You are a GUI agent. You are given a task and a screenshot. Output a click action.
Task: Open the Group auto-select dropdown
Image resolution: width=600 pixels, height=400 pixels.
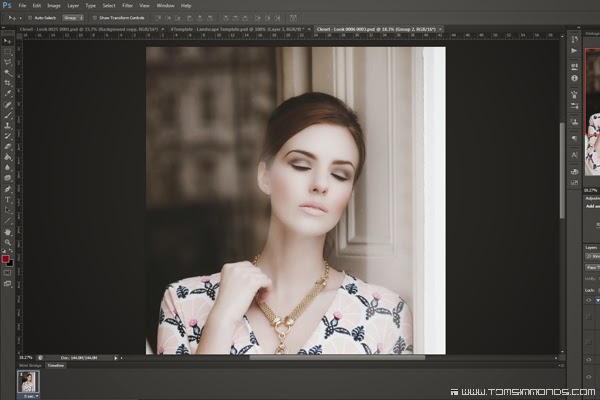[73, 18]
